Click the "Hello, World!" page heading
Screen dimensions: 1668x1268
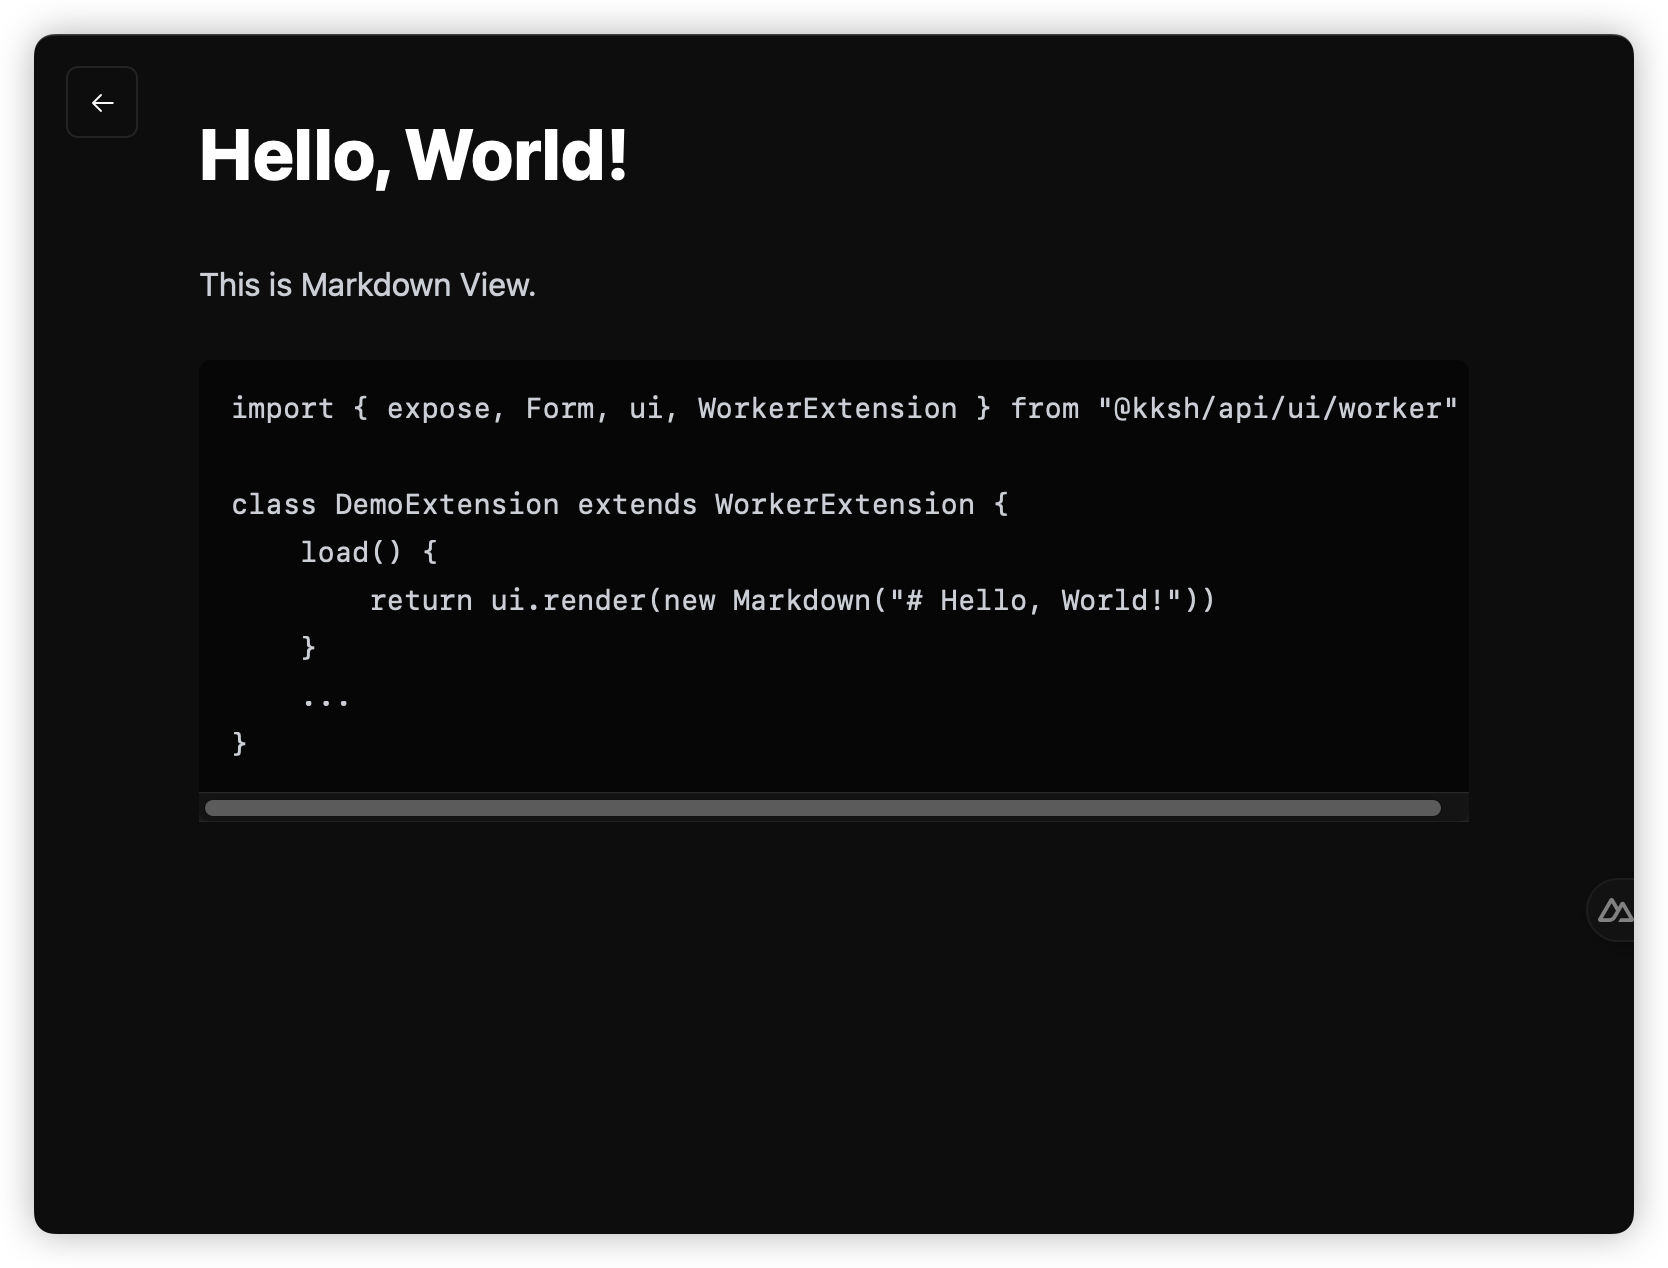(413, 156)
